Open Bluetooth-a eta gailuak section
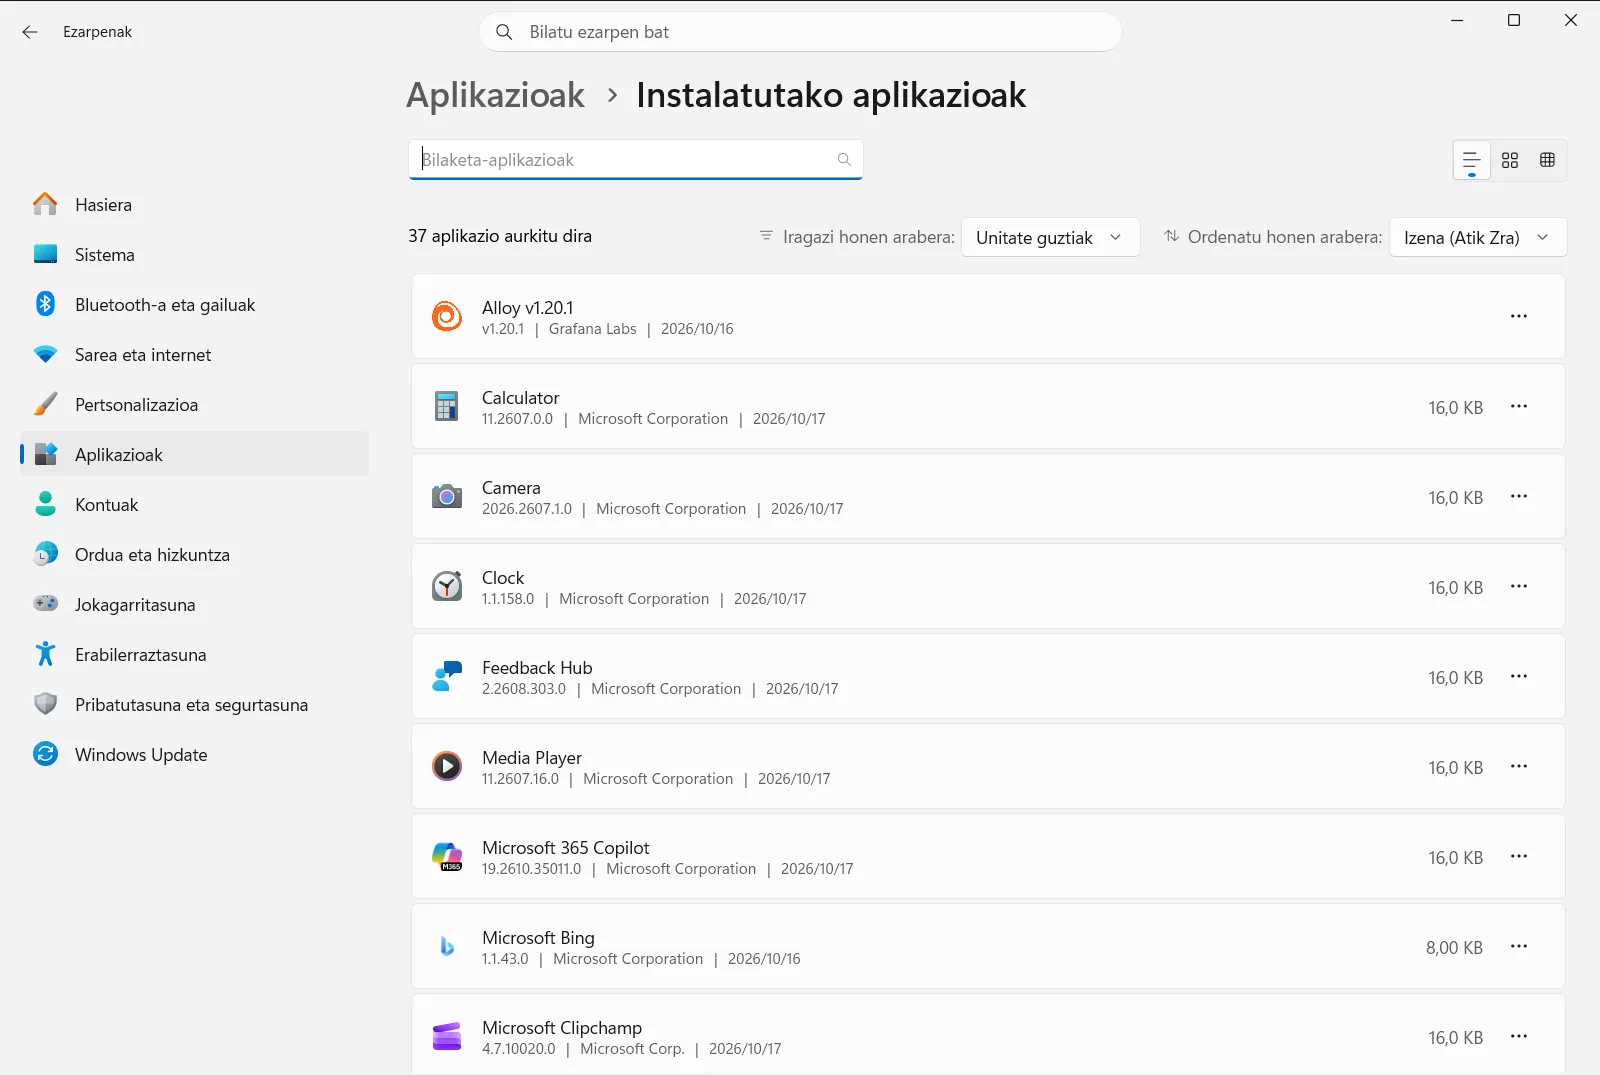 [195, 304]
